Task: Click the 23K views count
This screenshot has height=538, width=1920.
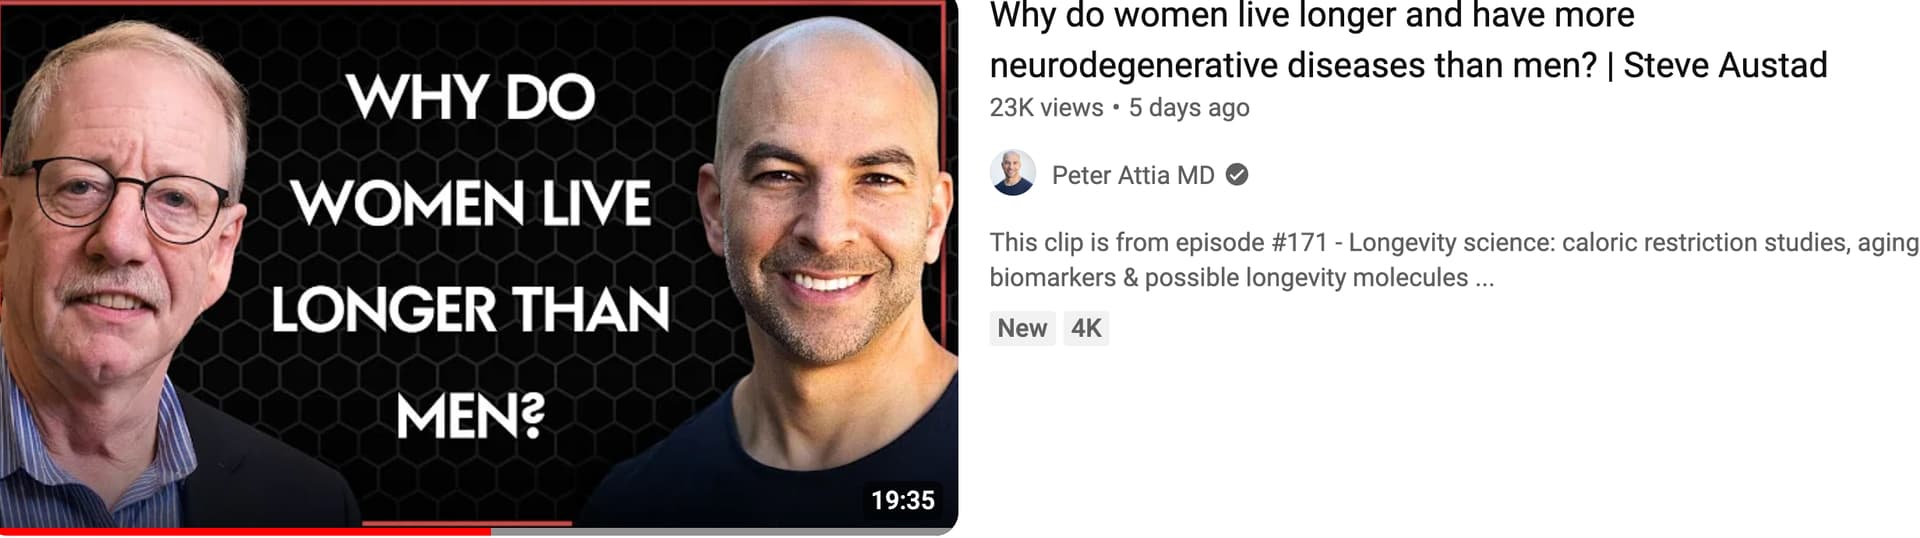Action: [1046, 108]
